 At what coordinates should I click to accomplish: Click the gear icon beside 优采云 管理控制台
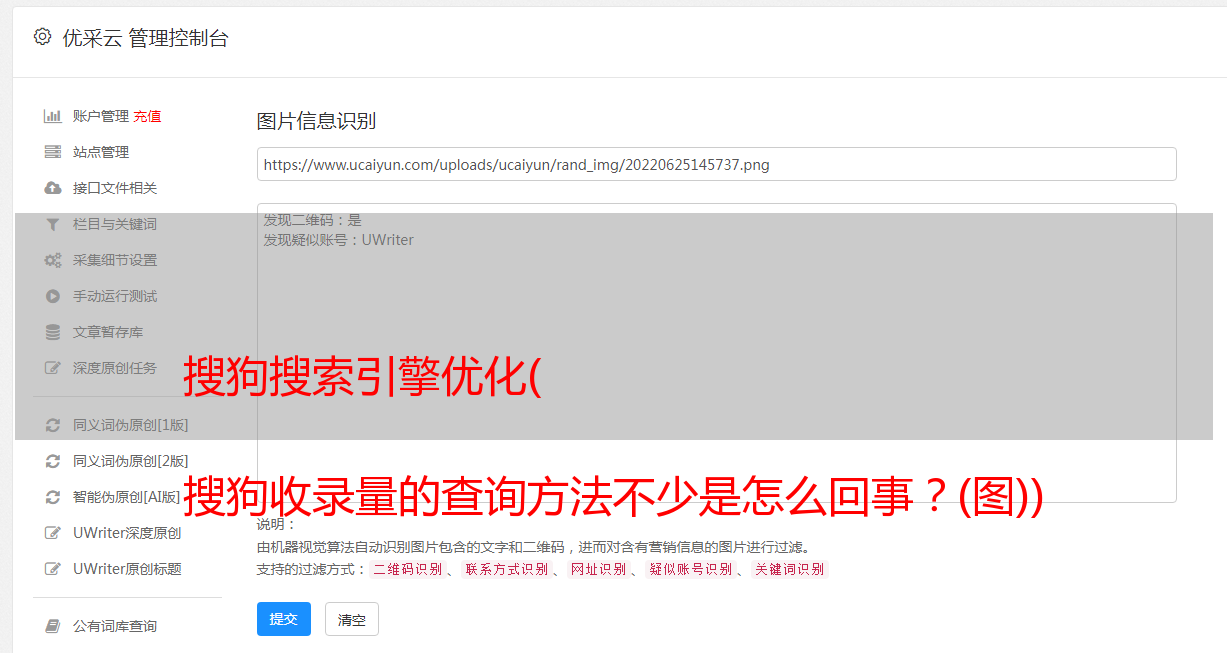pyautogui.click(x=42, y=37)
